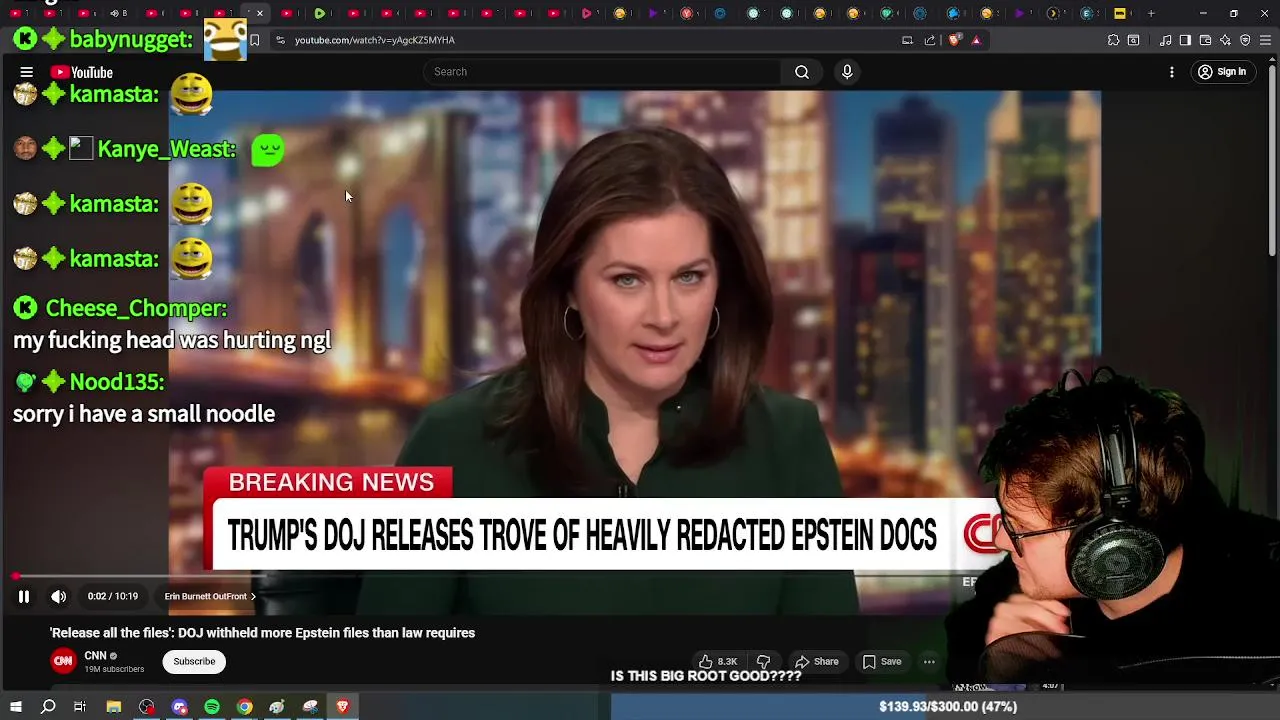Click the Brave browser taskbar icon

(342, 707)
